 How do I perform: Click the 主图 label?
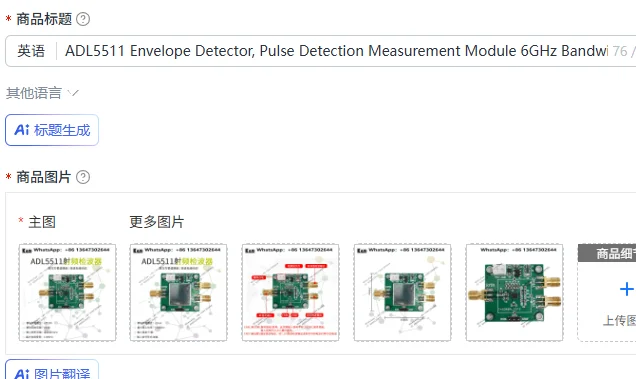(x=42, y=222)
